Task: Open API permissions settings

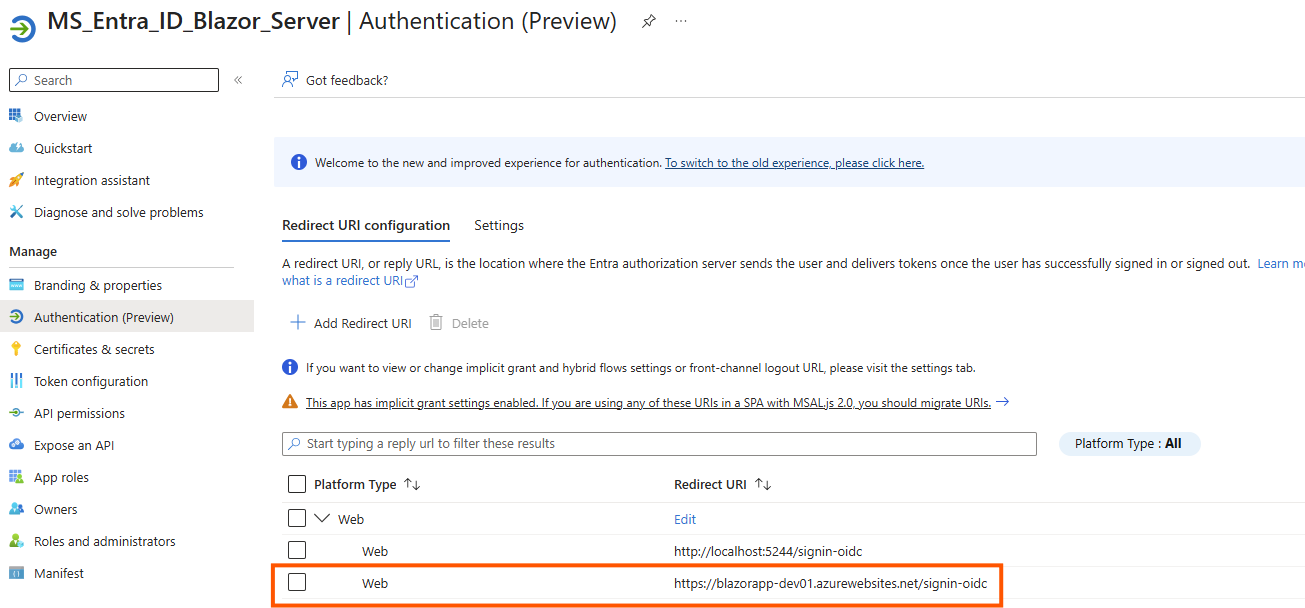Action: pos(83,413)
